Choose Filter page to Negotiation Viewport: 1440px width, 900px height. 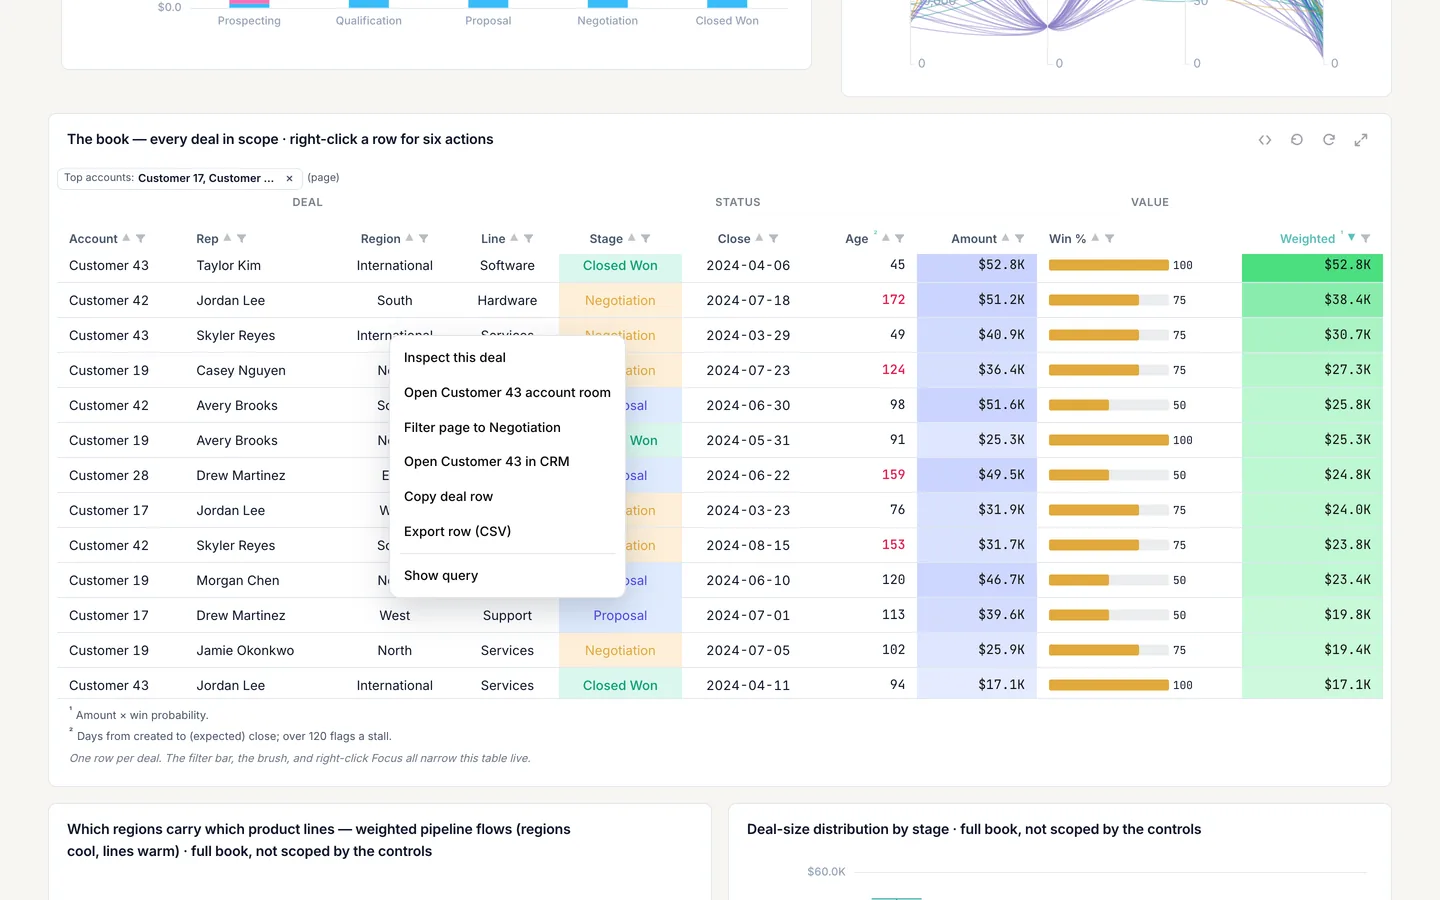click(x=507, y=427)
